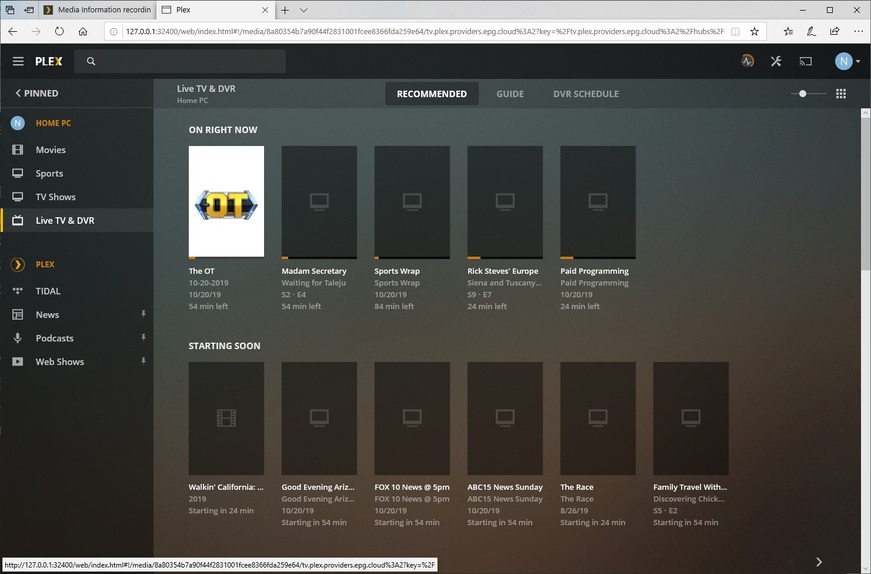Open browser Settings and more menu
Image resolution: width=871 pixels, height=574 pixels.
pos(858,32)
